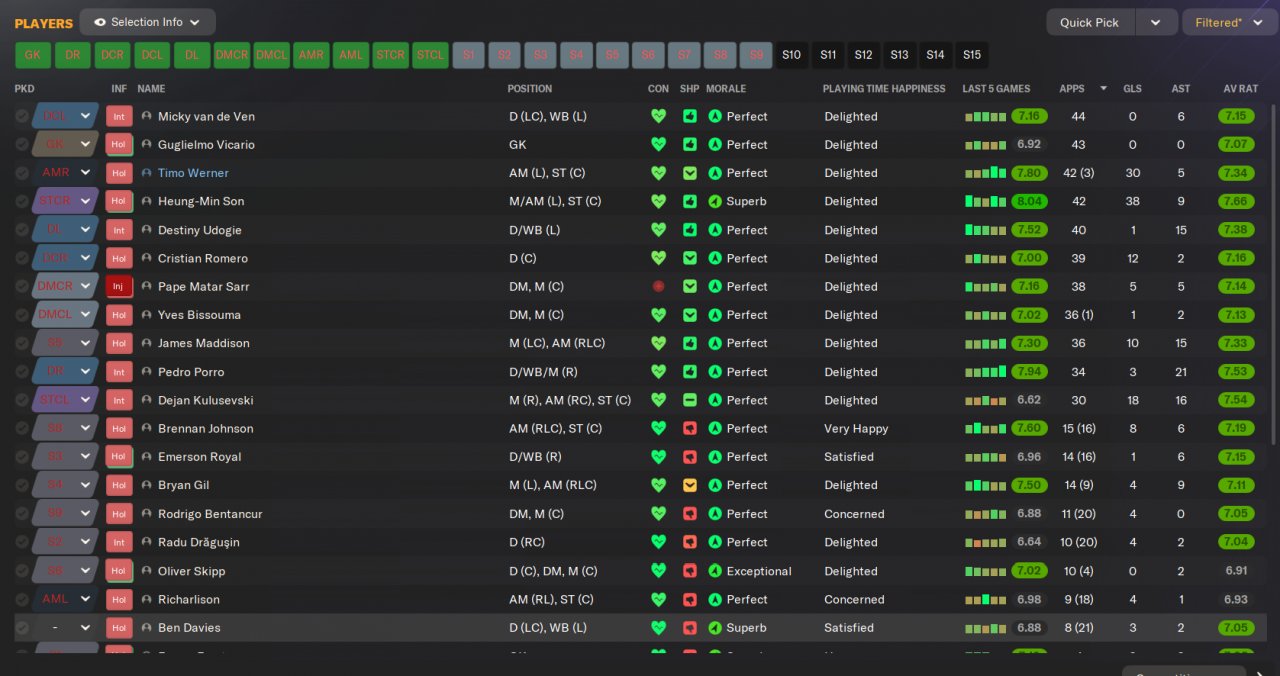Open the Filtered dropdown
Image resolution: width=1280 pixels, height=676 pixels.
pyautogui.click(x=1229, y=22)
